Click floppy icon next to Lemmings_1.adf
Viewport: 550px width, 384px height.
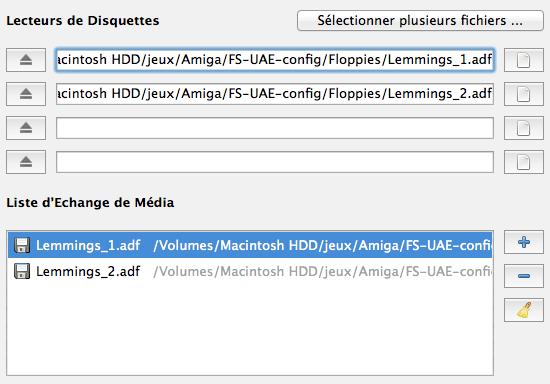click(x=22, y=245)
